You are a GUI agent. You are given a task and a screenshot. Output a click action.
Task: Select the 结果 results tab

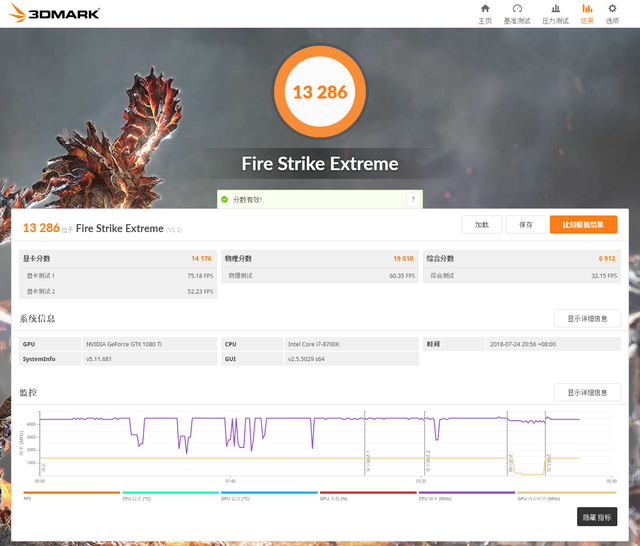point(587,14)
